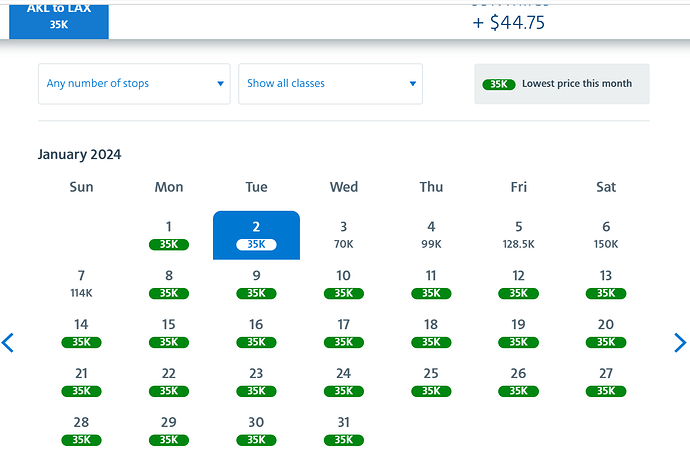Click the previous month left arrow
This screenshot has width=690, height=465.
8,343
